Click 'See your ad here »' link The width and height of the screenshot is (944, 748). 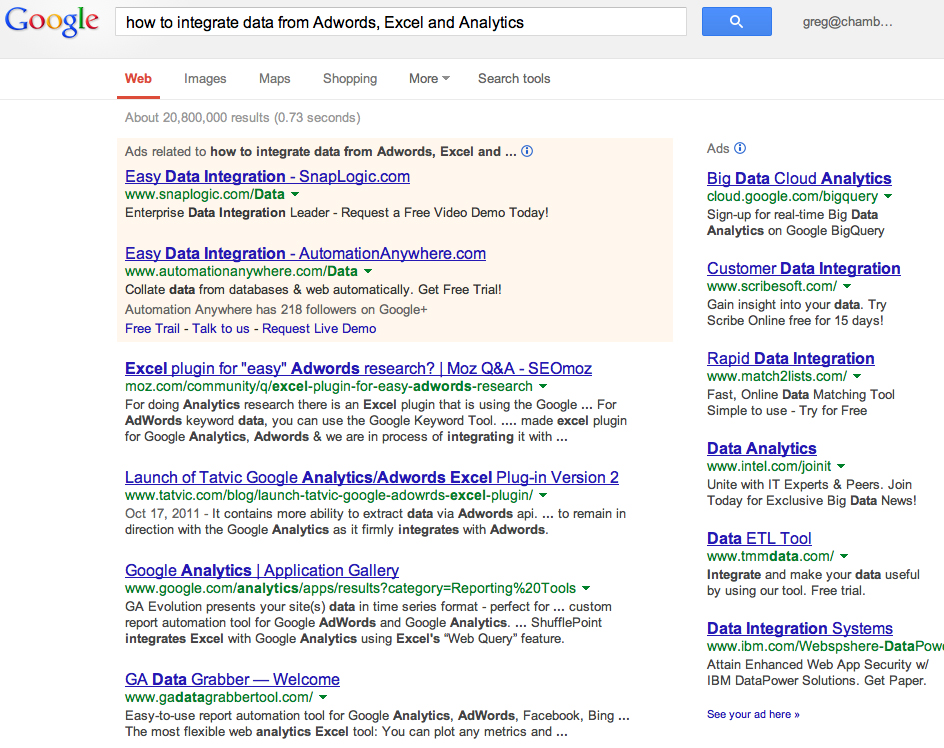[x=753, y=714]
